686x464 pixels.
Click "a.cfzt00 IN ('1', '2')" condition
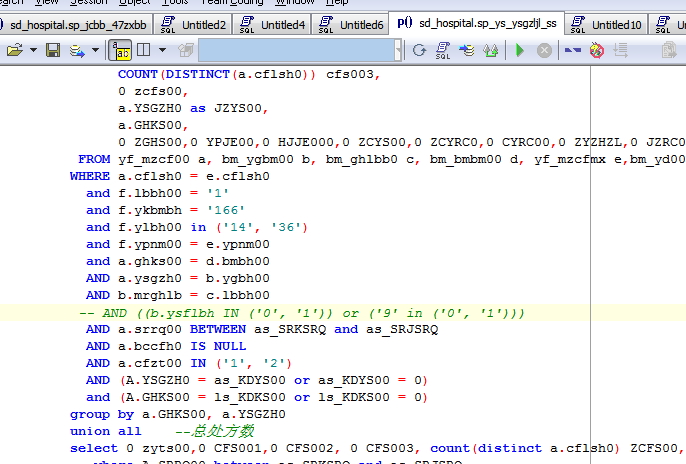click(x=205, y=363)
